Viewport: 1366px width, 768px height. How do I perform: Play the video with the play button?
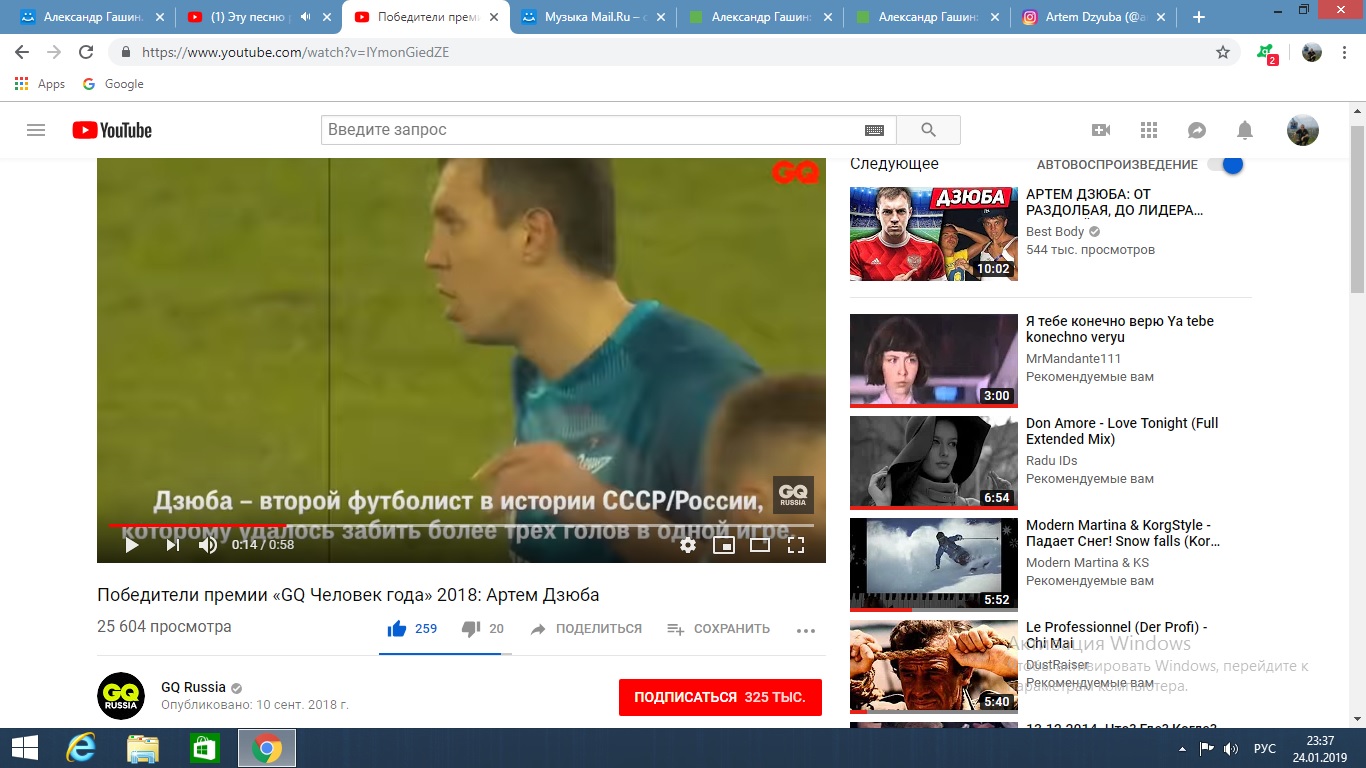tap(131, 545)
